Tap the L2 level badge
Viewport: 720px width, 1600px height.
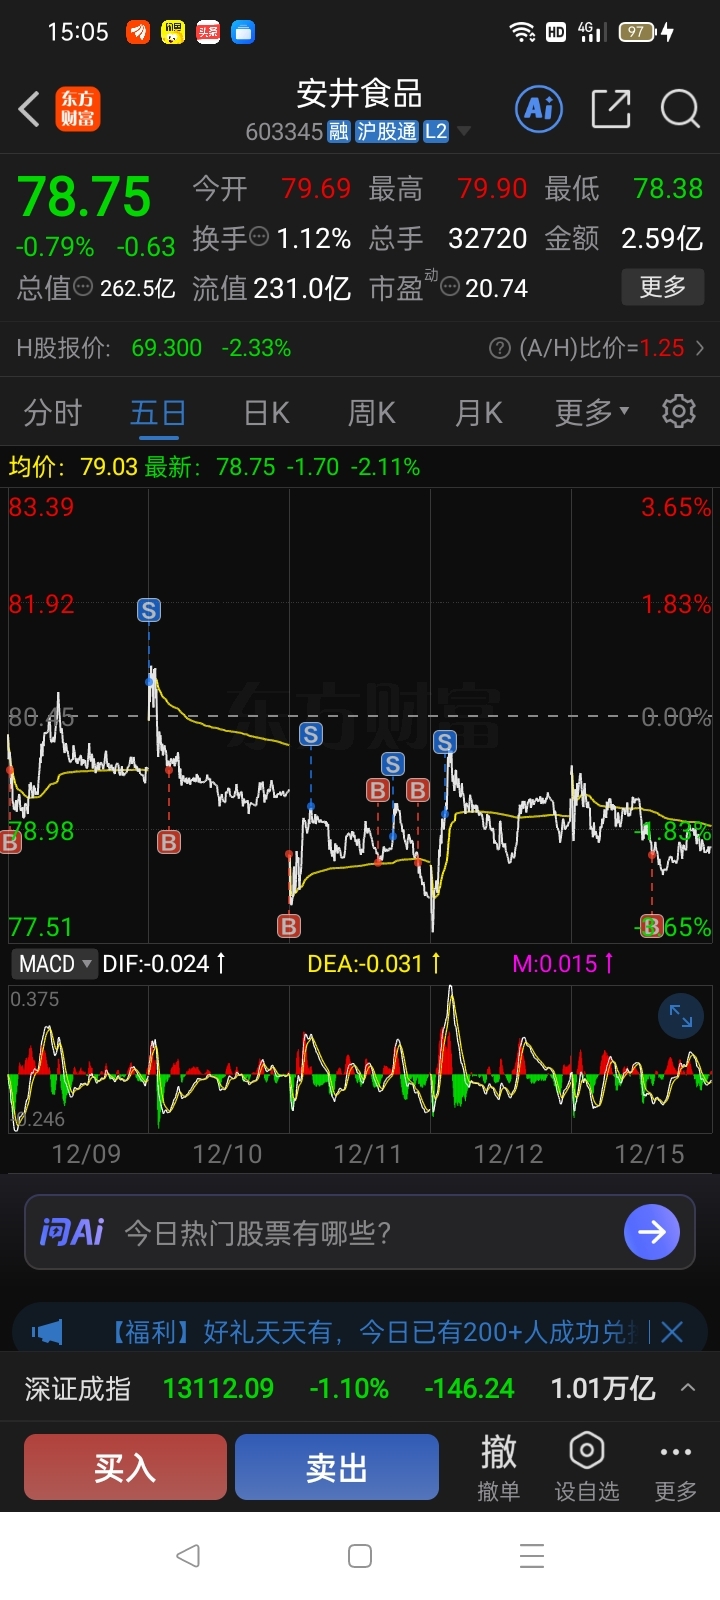(436, 132)
